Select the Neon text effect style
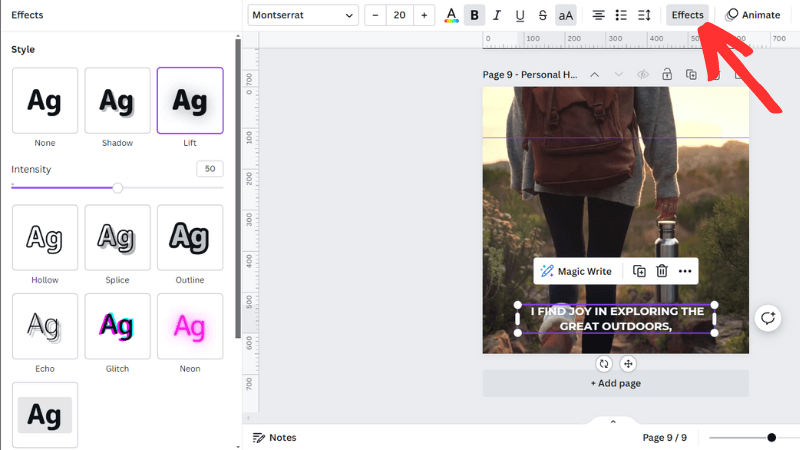The image size is (800, 450). [190, 326]
